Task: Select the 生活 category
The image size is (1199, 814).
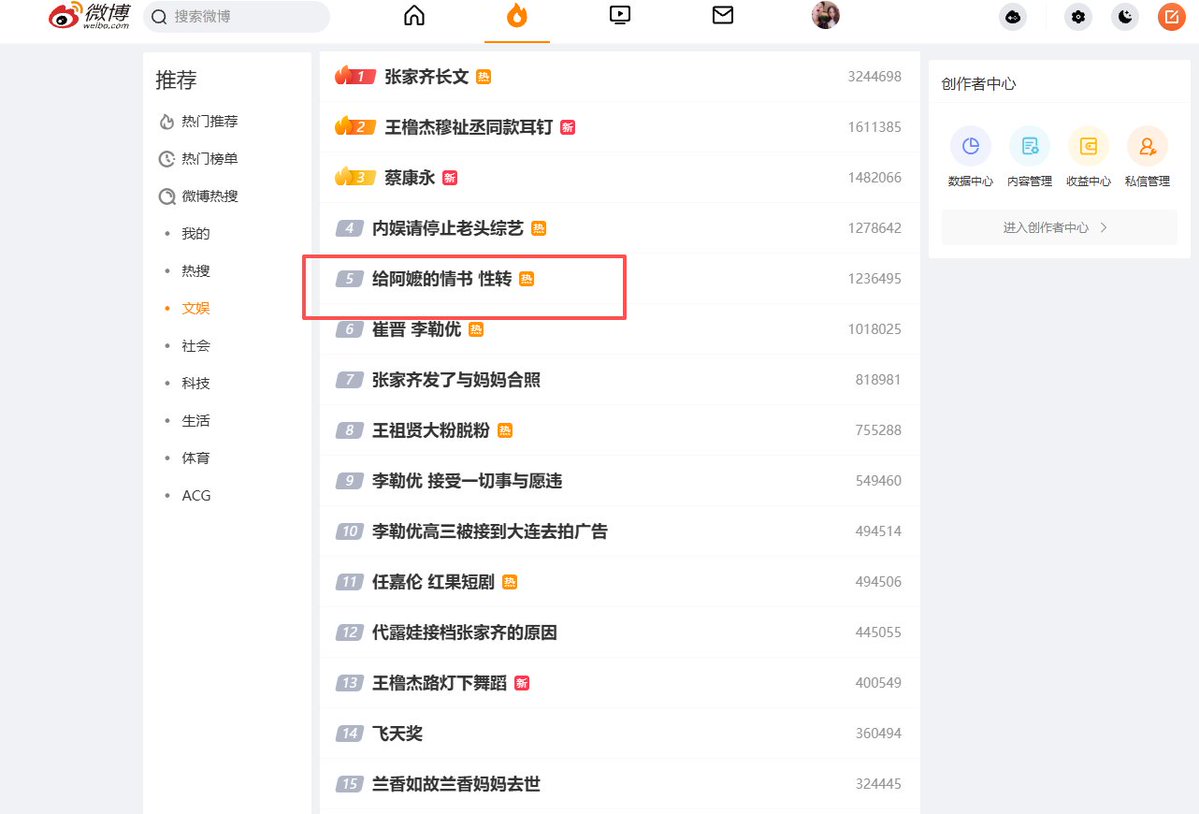Action: (196, 421)
